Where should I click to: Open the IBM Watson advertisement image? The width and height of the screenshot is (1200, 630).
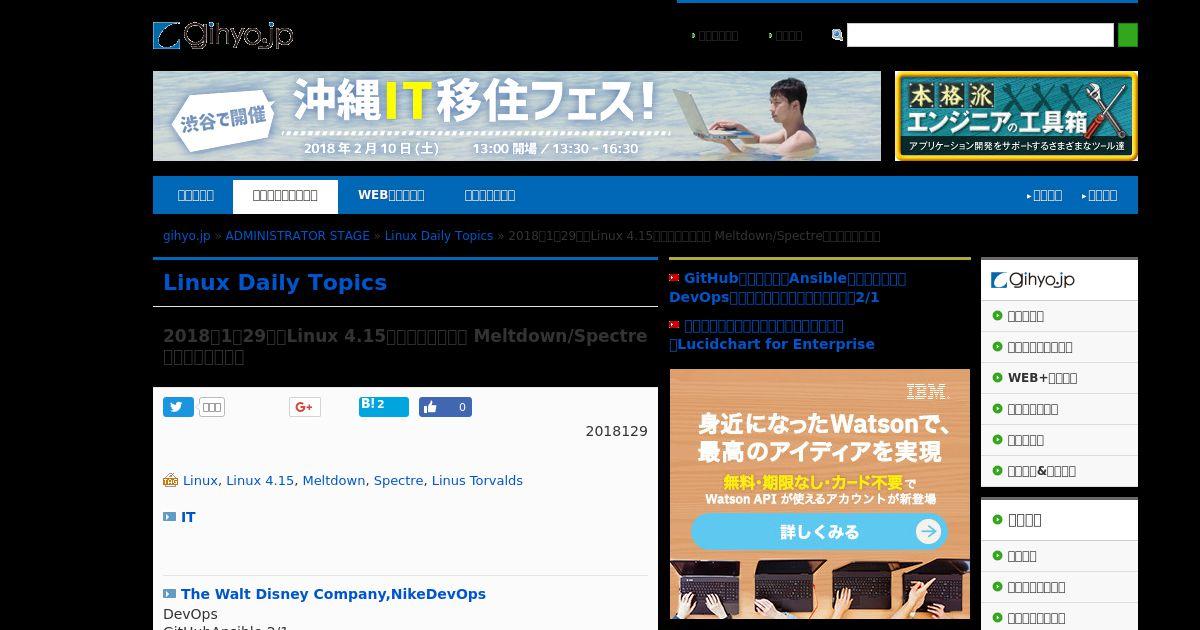coord(820,494)
